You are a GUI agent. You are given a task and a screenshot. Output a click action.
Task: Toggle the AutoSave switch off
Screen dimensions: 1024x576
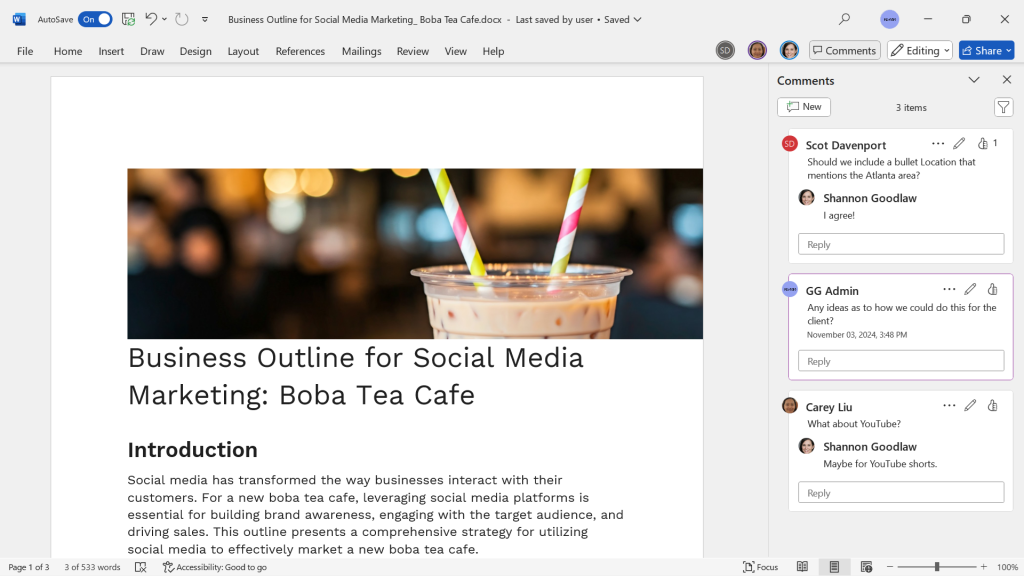[x=95, y=19]
